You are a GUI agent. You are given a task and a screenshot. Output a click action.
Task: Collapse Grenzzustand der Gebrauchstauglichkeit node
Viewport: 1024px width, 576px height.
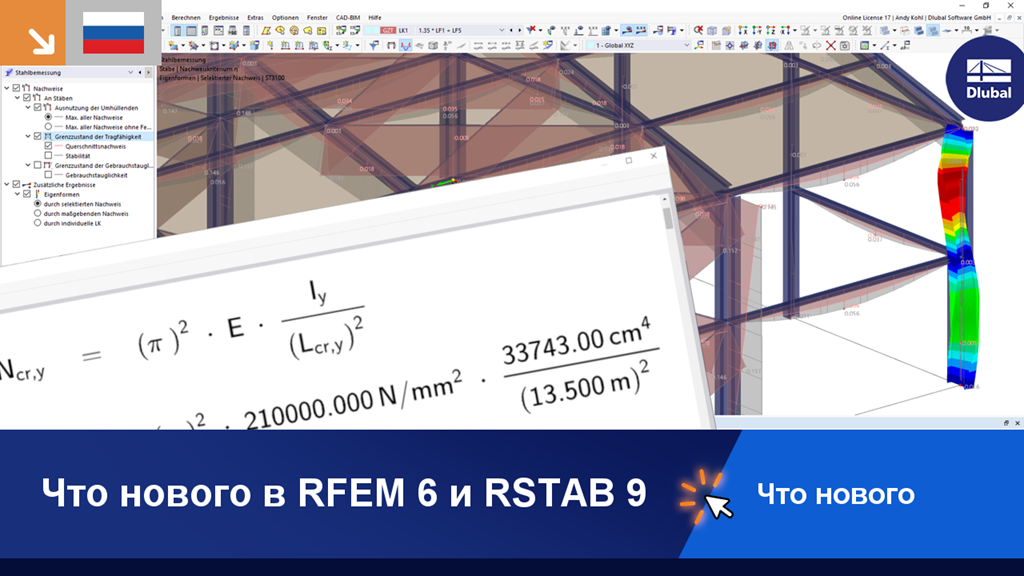[27, 165]
